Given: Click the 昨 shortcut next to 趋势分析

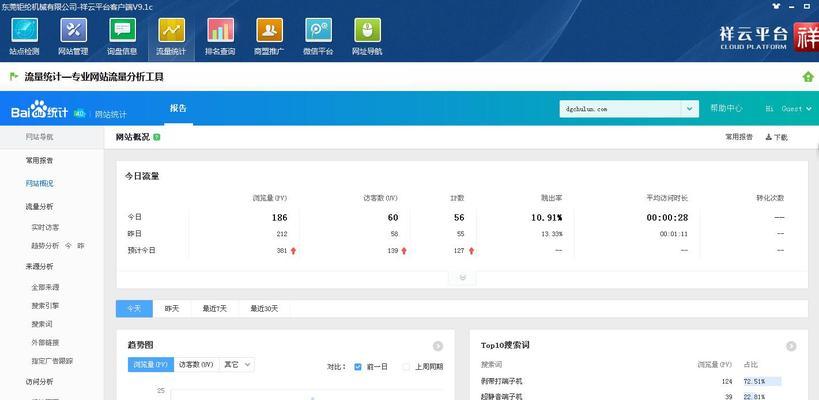Looking at the screenshot, I should [81, 245].
